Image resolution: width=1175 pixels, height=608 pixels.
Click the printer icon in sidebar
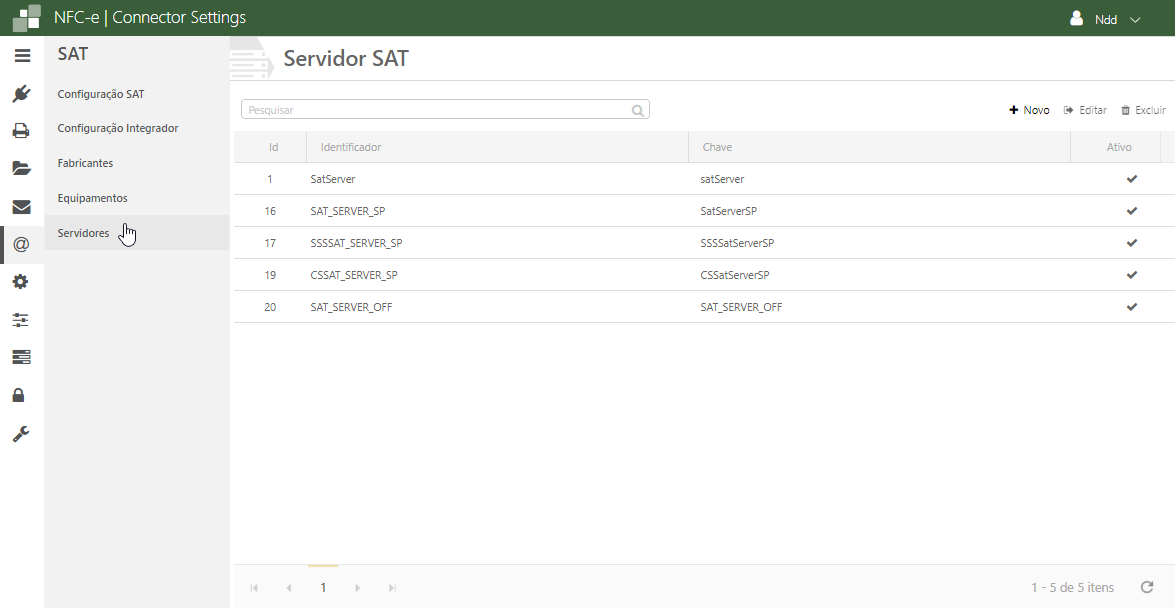pos(21,131)
